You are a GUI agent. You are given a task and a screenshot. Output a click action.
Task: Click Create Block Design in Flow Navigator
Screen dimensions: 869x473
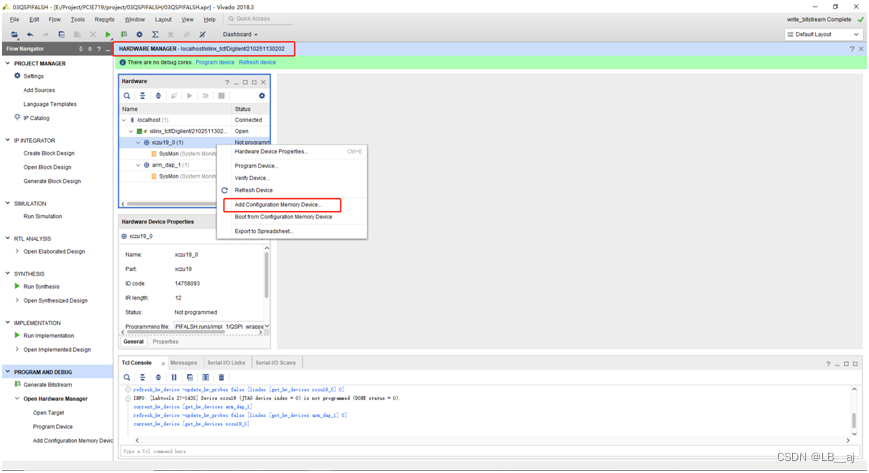[x=49, y=153]
